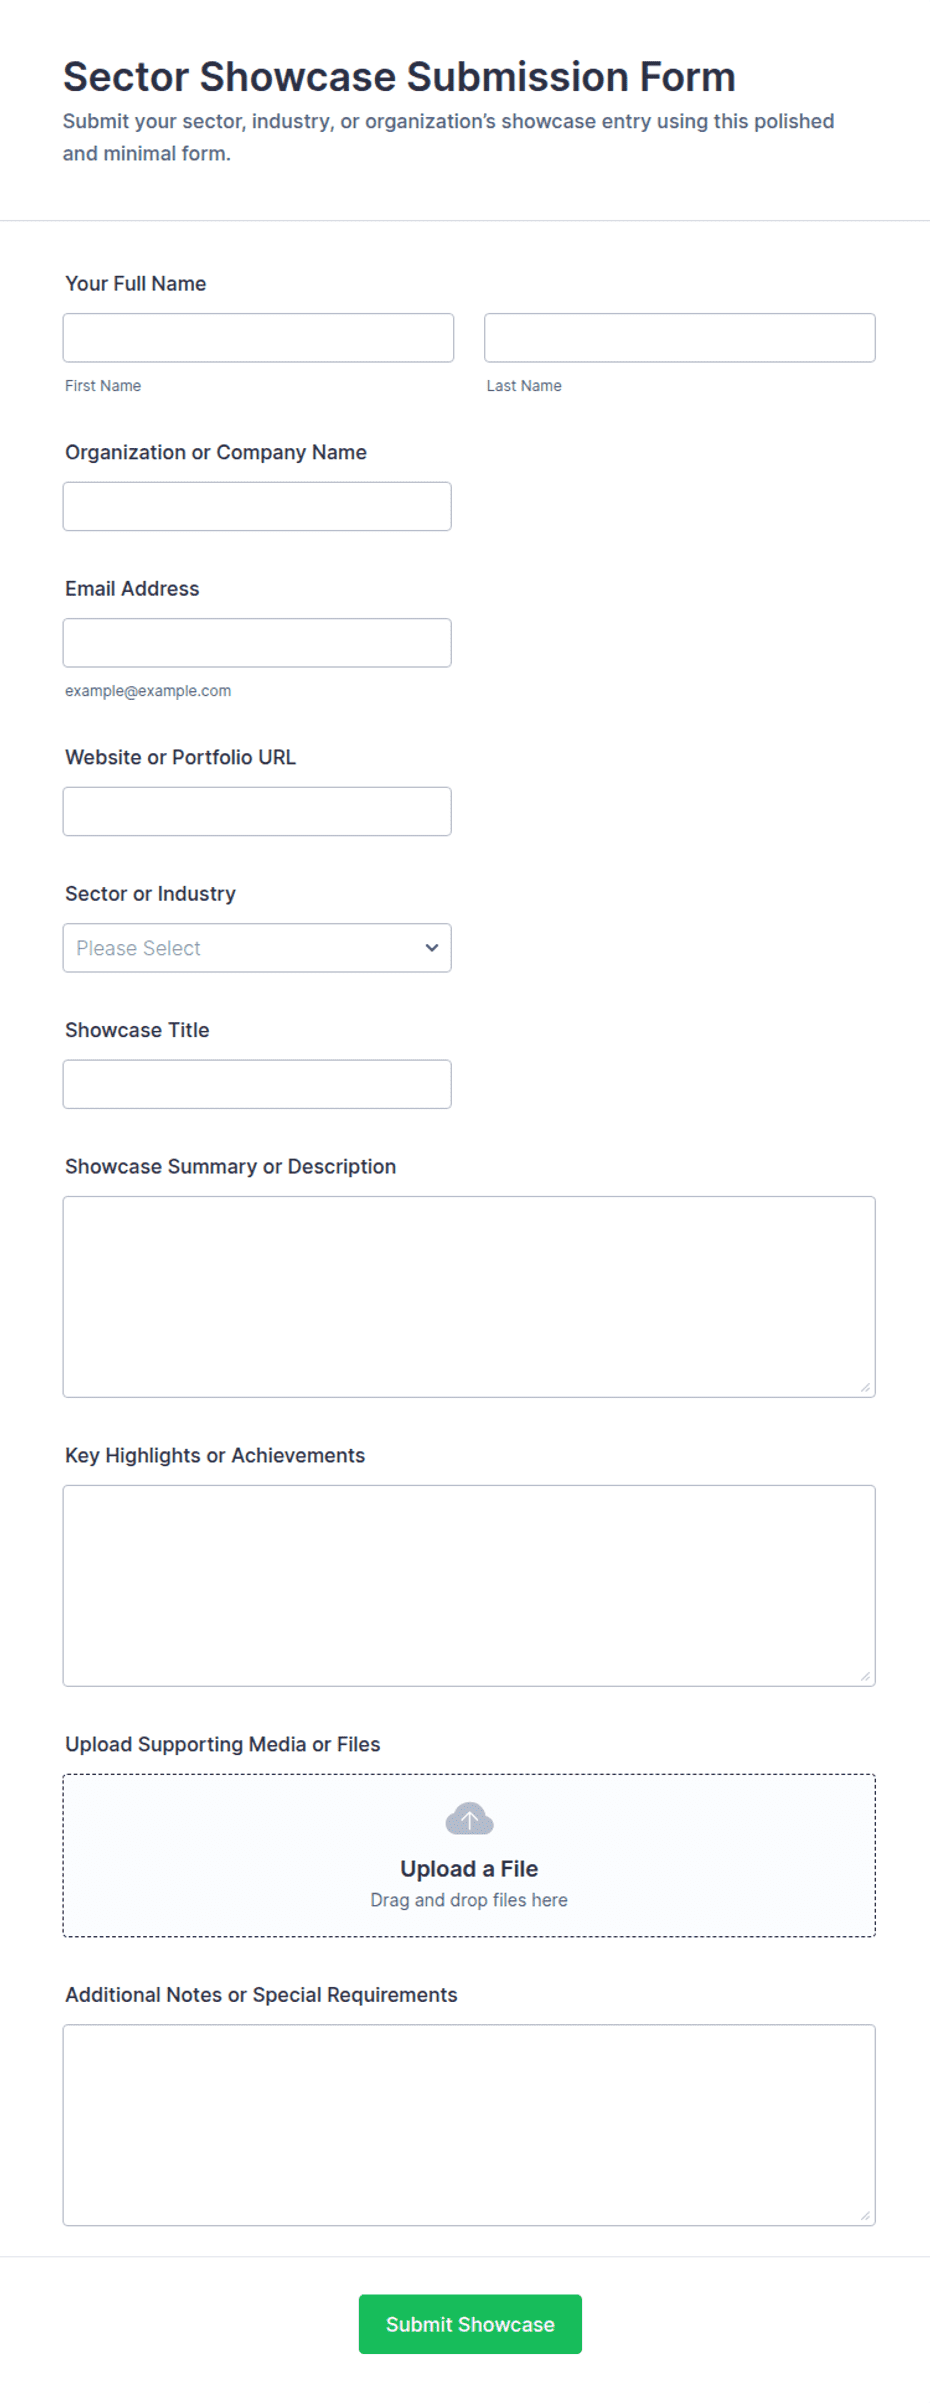Click the Drag and drop files here area

tap(469, 1900)
